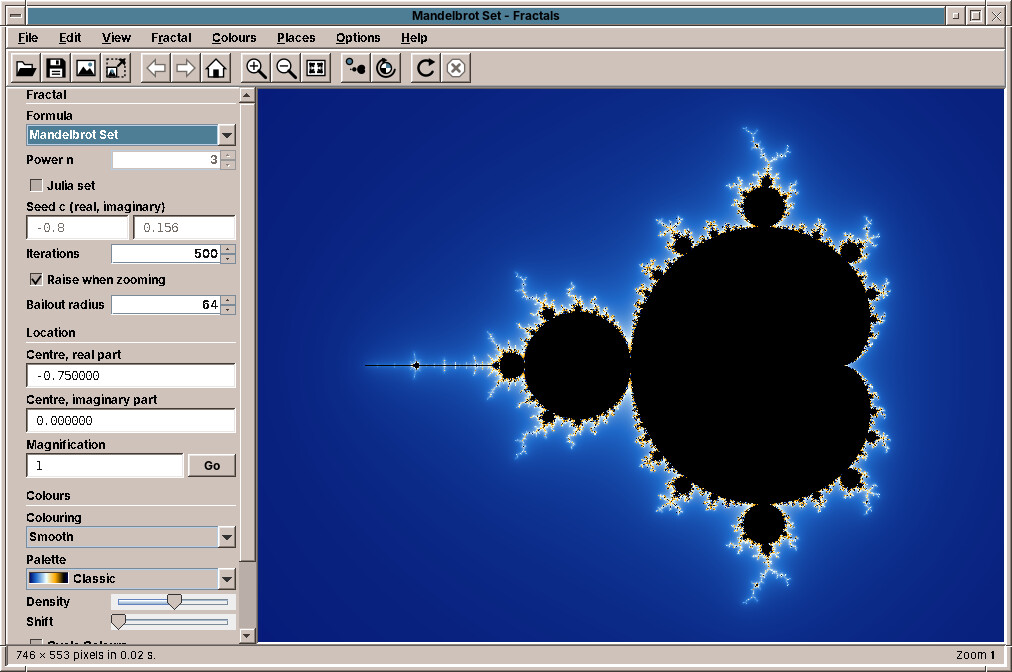Open the Places menu
Screen dimensions: 1012x672
(296, 37)
